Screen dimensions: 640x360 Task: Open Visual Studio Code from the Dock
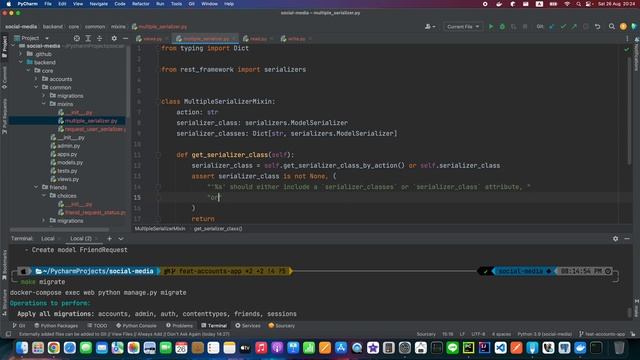tap(500, 348)
